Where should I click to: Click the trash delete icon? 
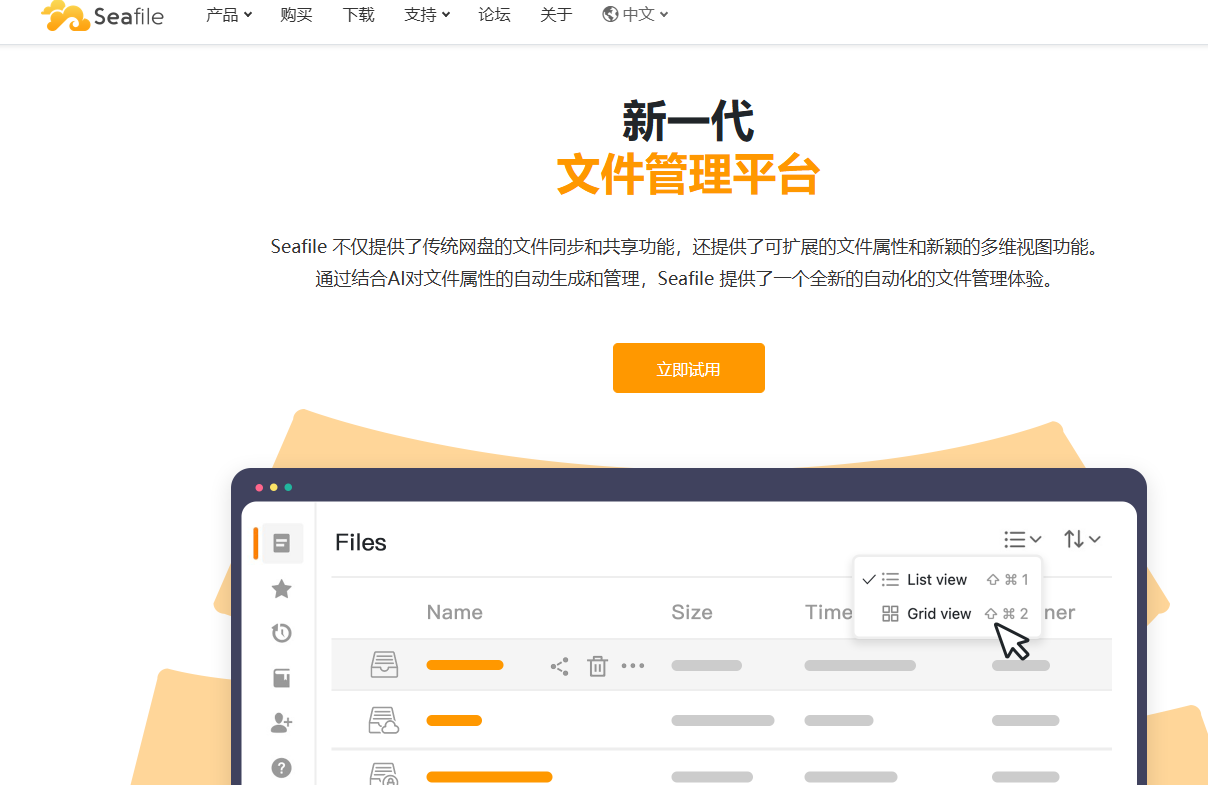point(597,666)
